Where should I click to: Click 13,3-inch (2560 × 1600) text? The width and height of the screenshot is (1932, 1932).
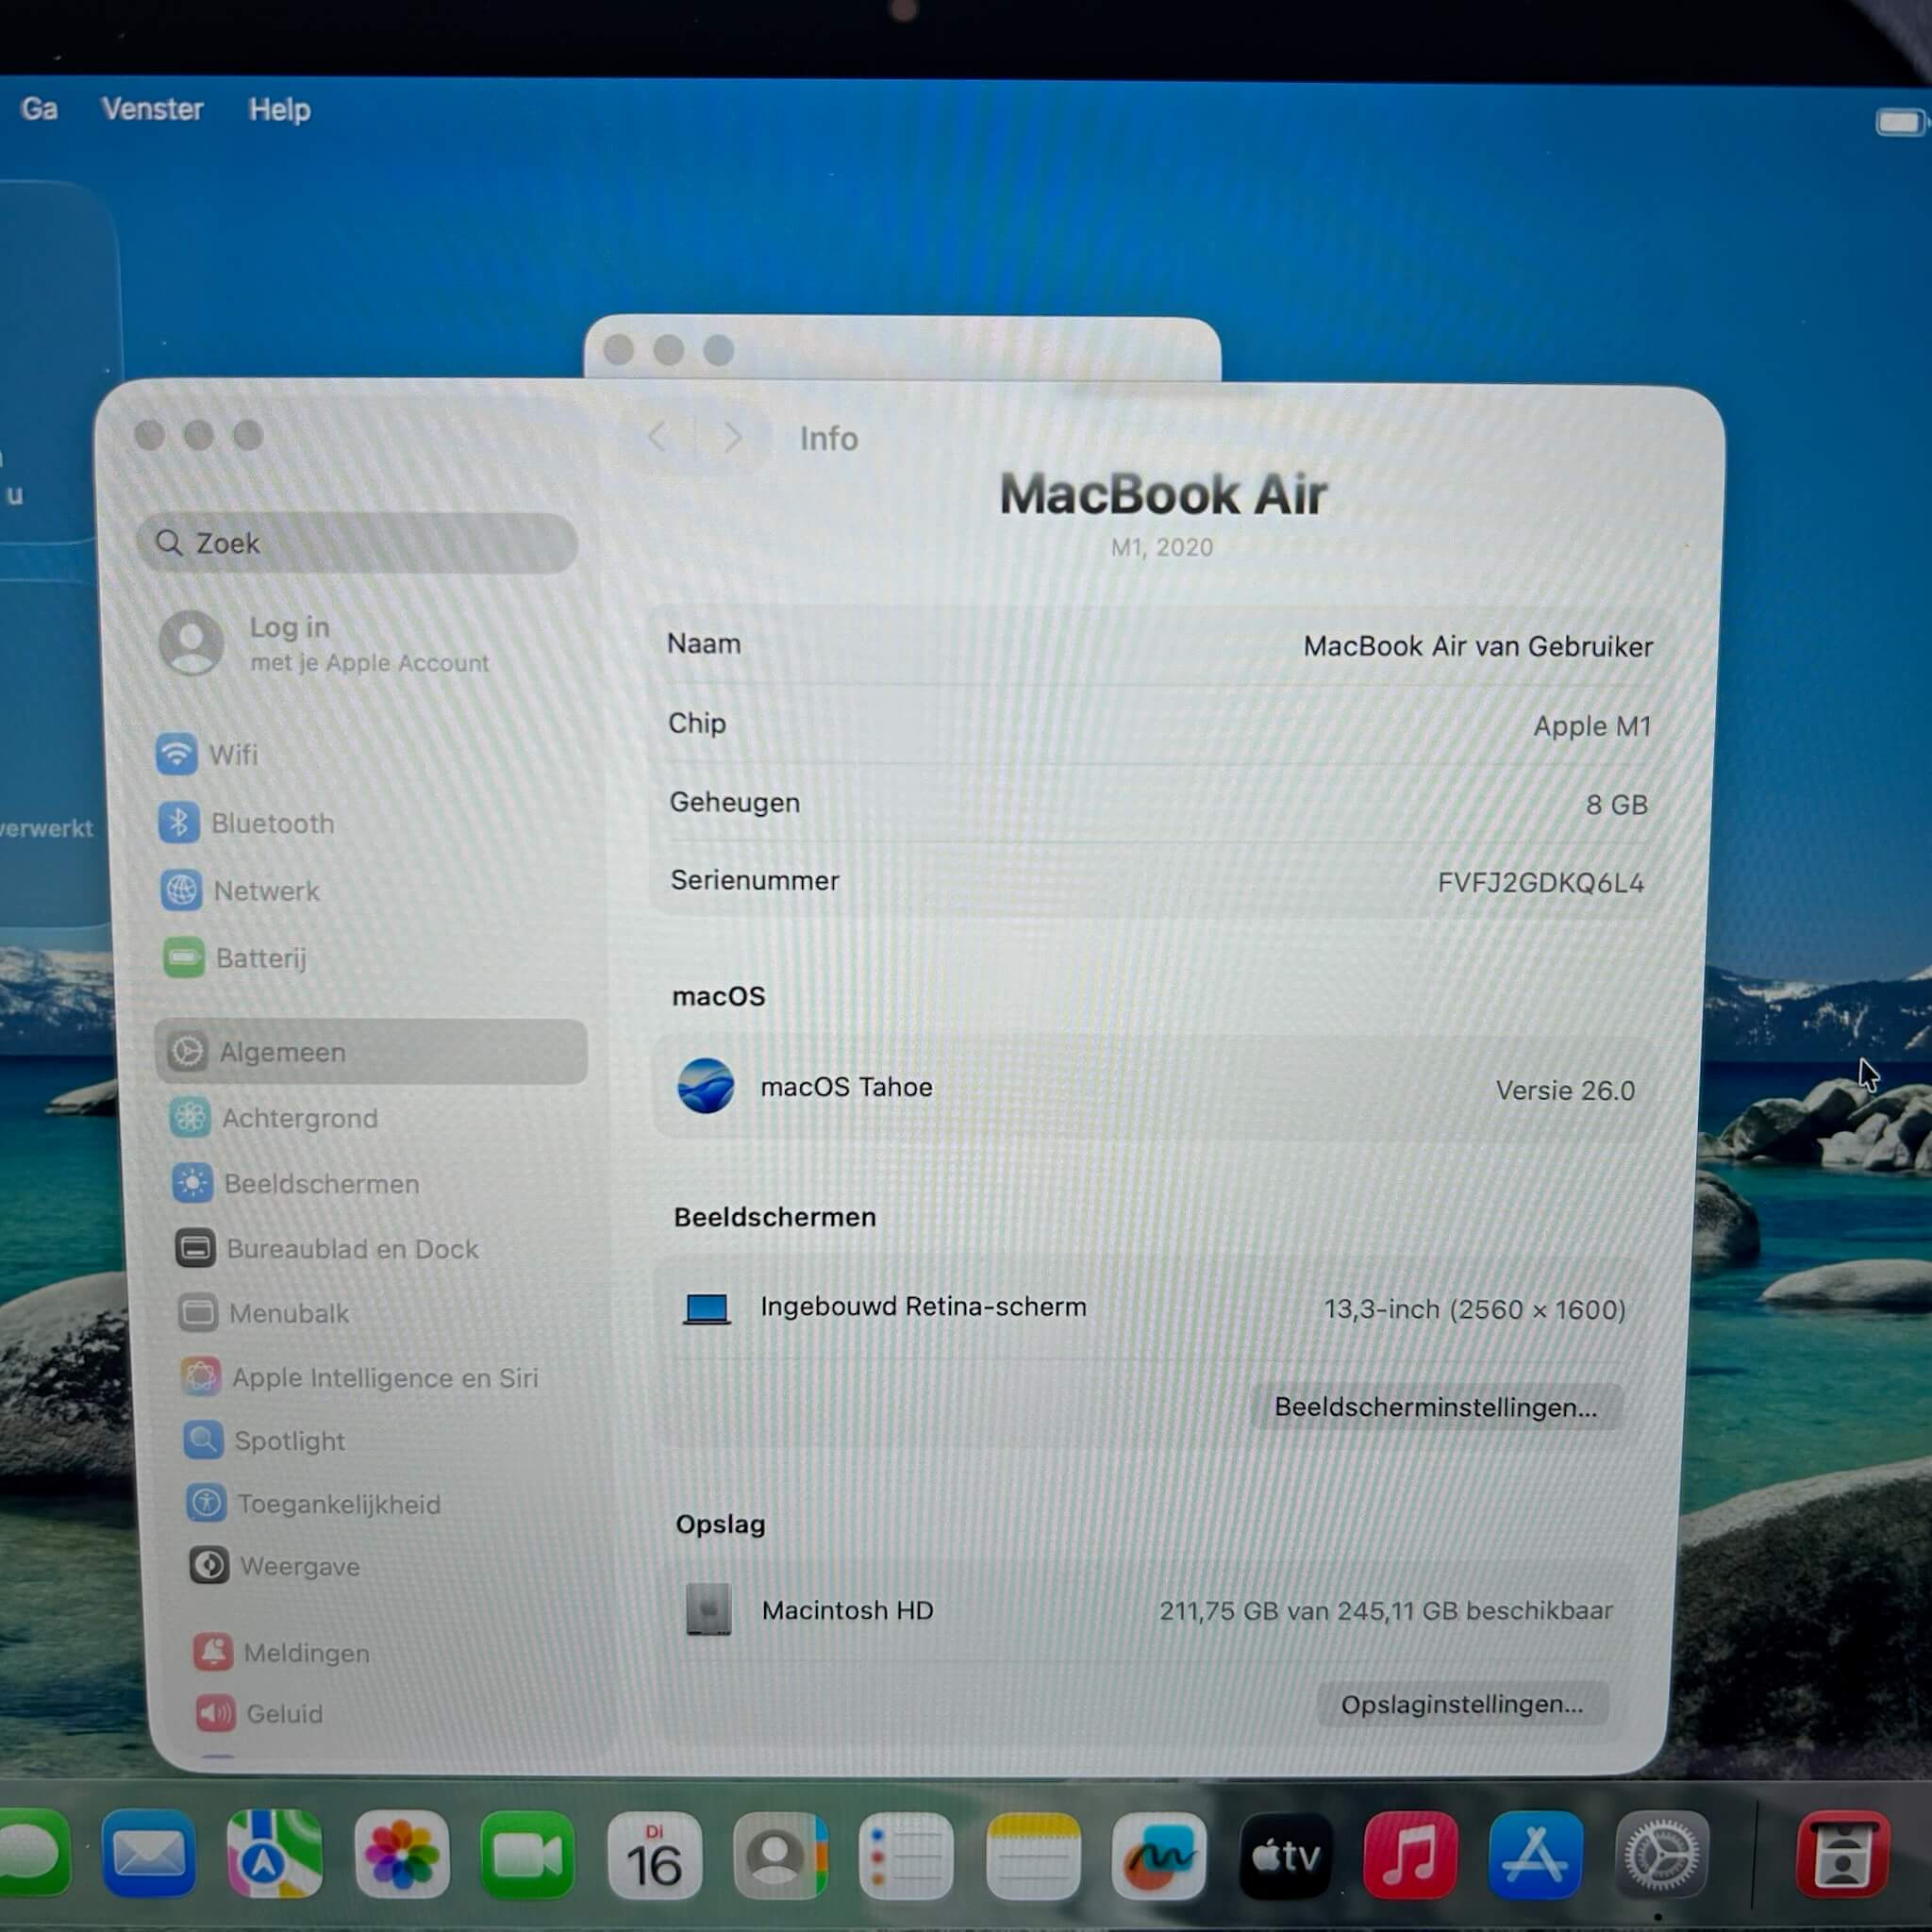[x=1475, y=1309]
